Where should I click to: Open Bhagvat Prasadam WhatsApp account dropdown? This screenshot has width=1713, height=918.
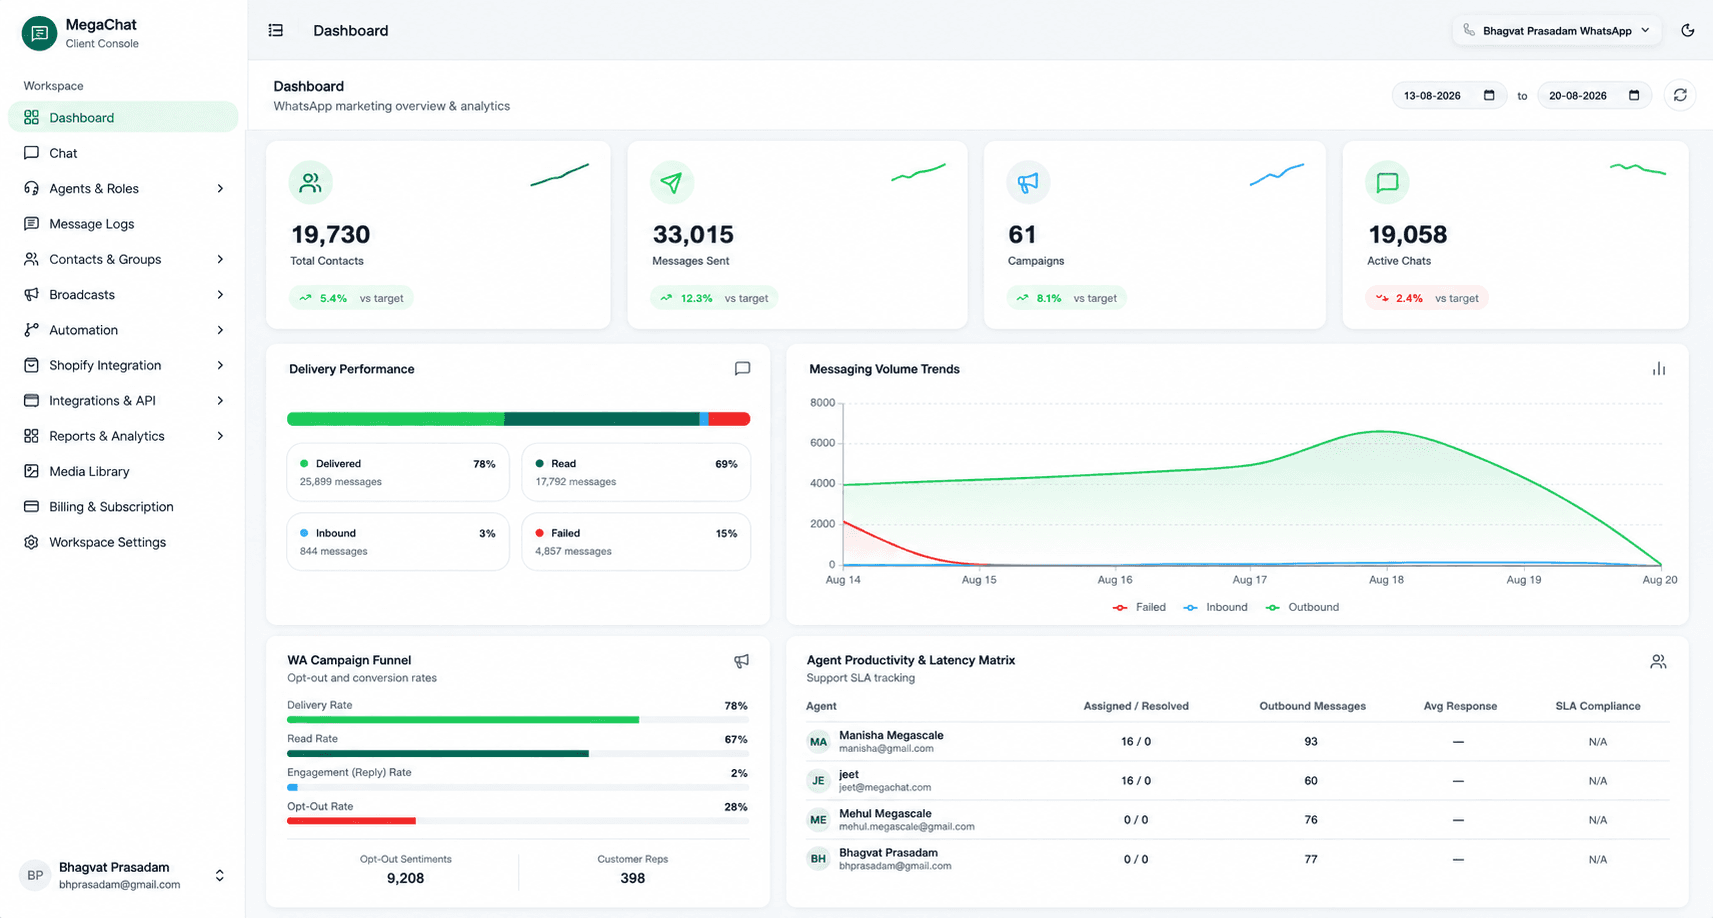point(1557,31)
